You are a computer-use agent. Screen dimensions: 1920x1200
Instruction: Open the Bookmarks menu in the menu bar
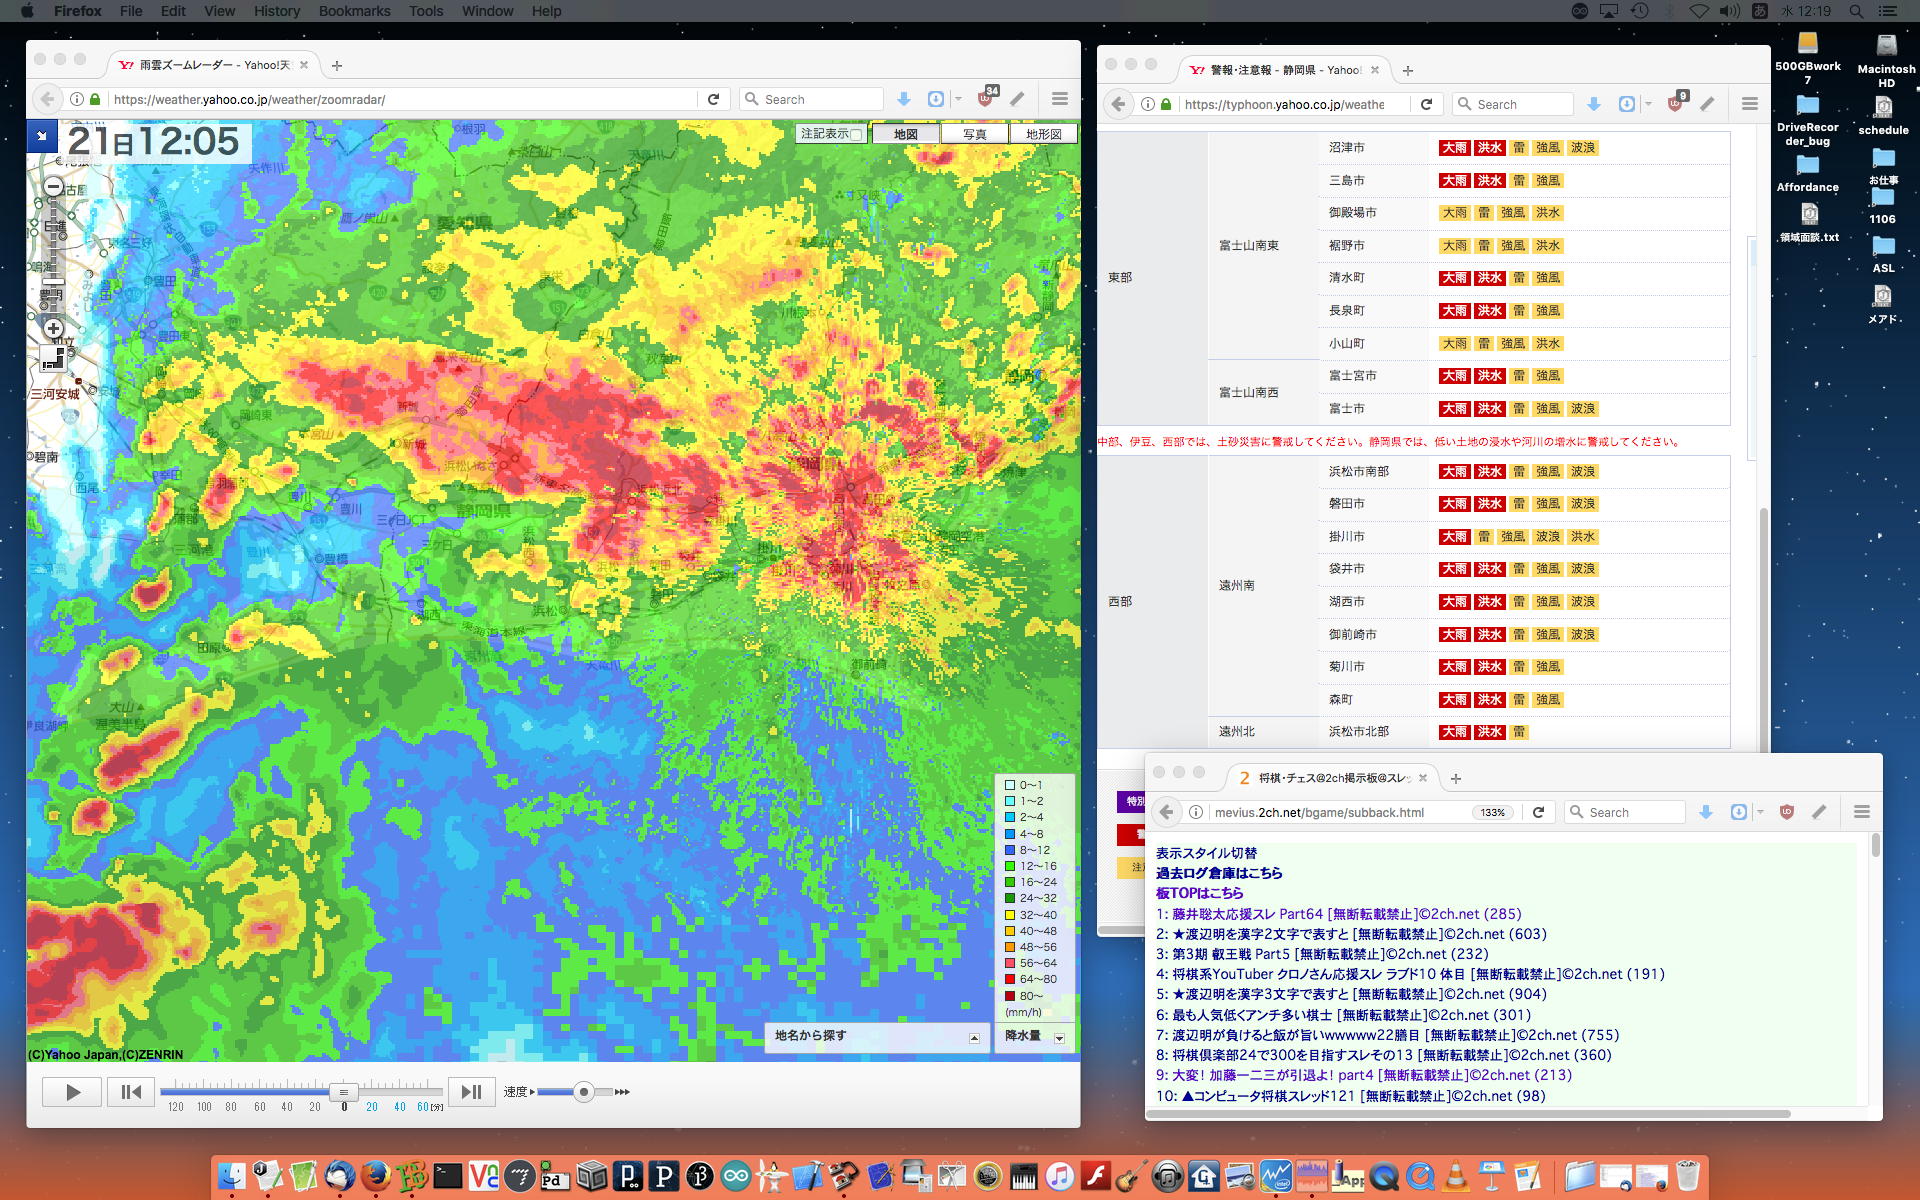pyautogui.click(x=354, y=11)
